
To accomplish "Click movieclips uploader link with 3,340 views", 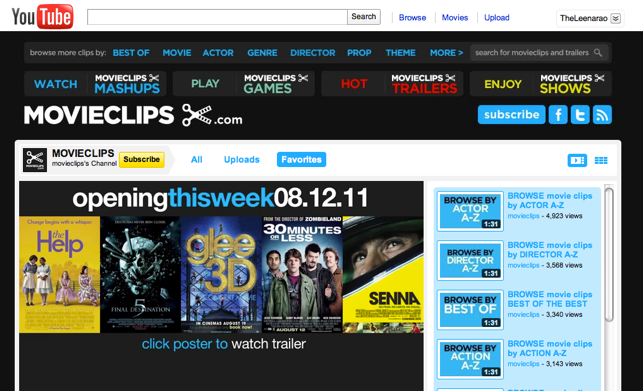I will tap(523, 314).
